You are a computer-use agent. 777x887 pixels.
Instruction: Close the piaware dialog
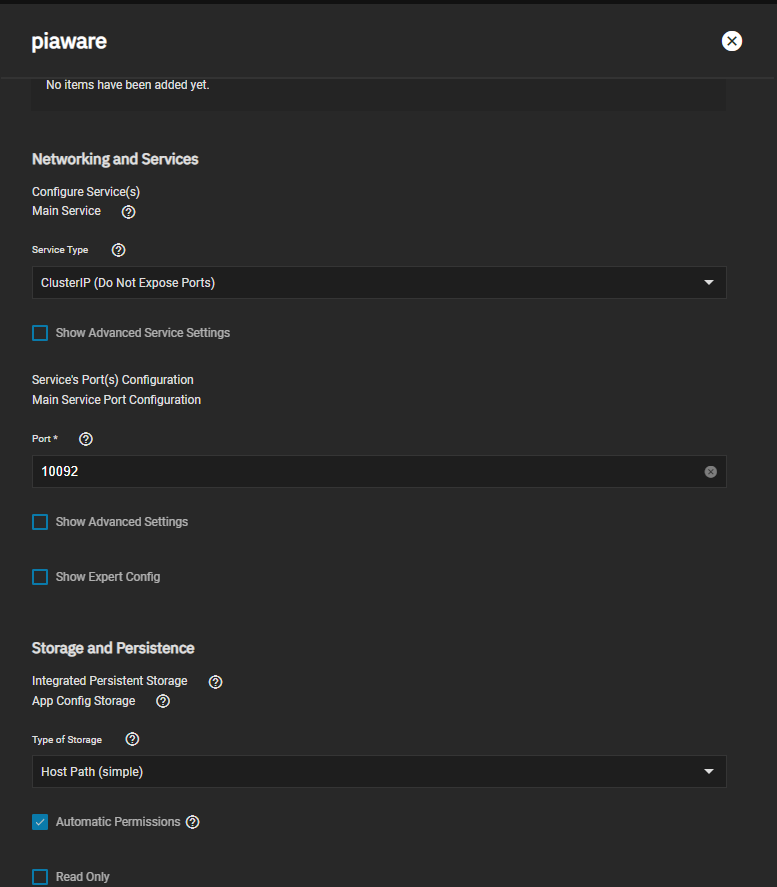coord(732,41)
